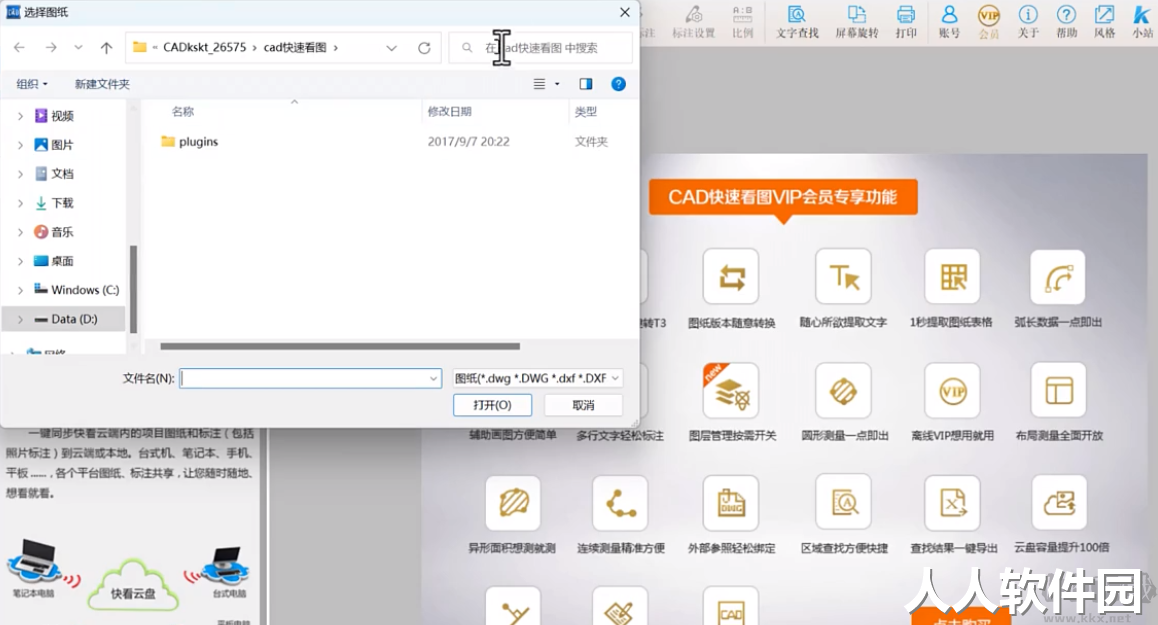Viewport: 1158px width, 625px height.
Task: Select the 屏幕旋转 screen rotate tool
Action: 857,21
